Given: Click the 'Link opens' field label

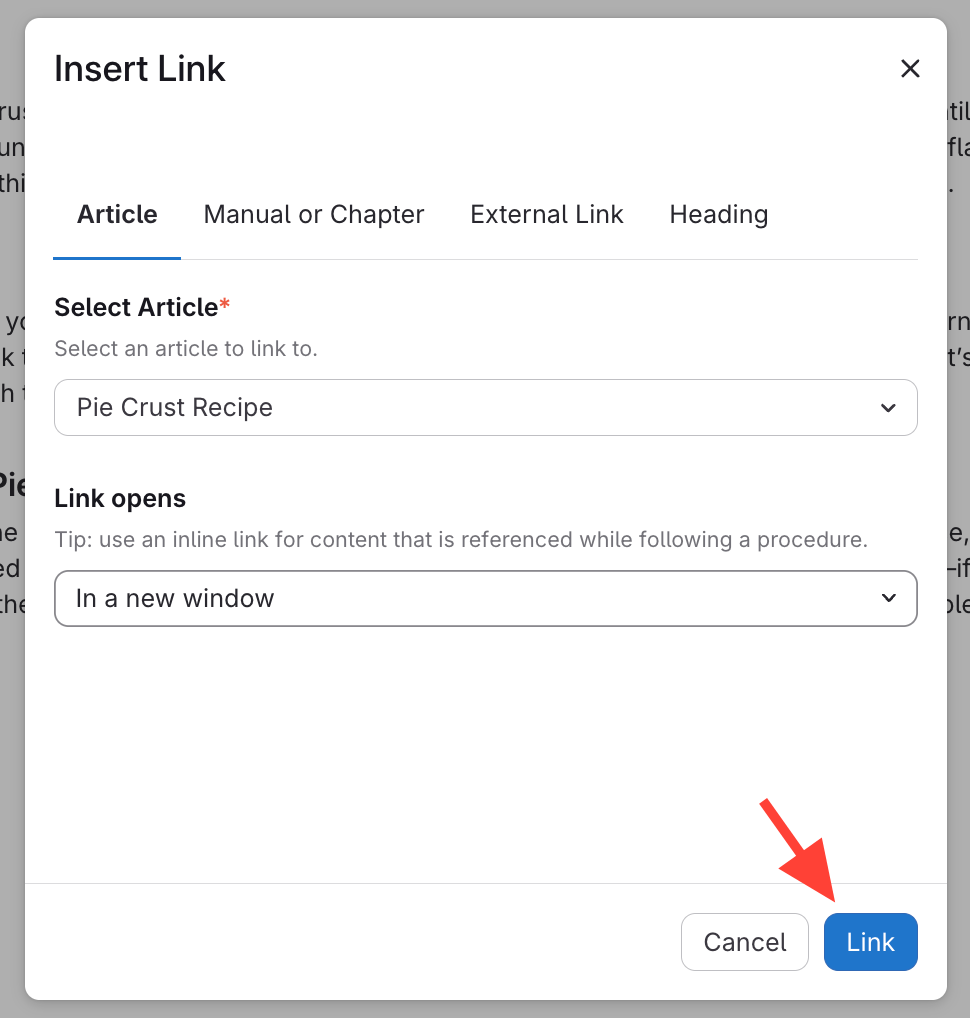Looking at the screenshot, I should (120, 498).
